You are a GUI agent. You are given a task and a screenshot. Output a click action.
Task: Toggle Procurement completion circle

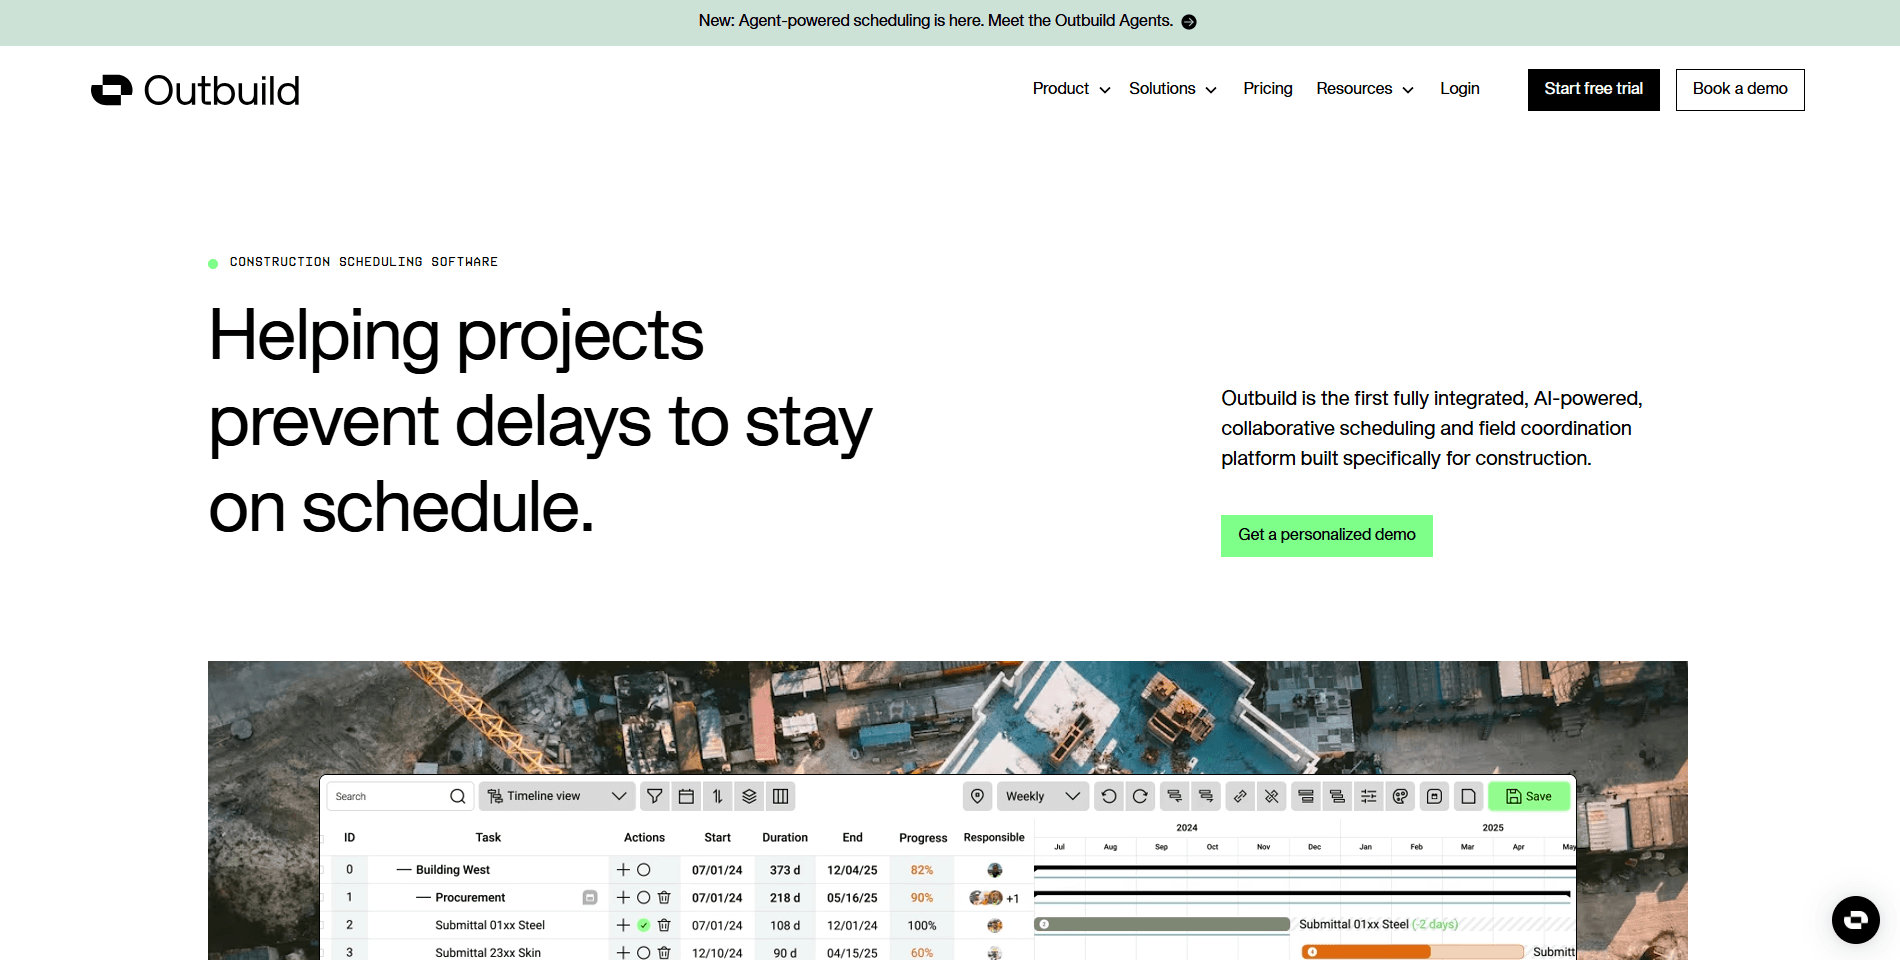(644, 898)
